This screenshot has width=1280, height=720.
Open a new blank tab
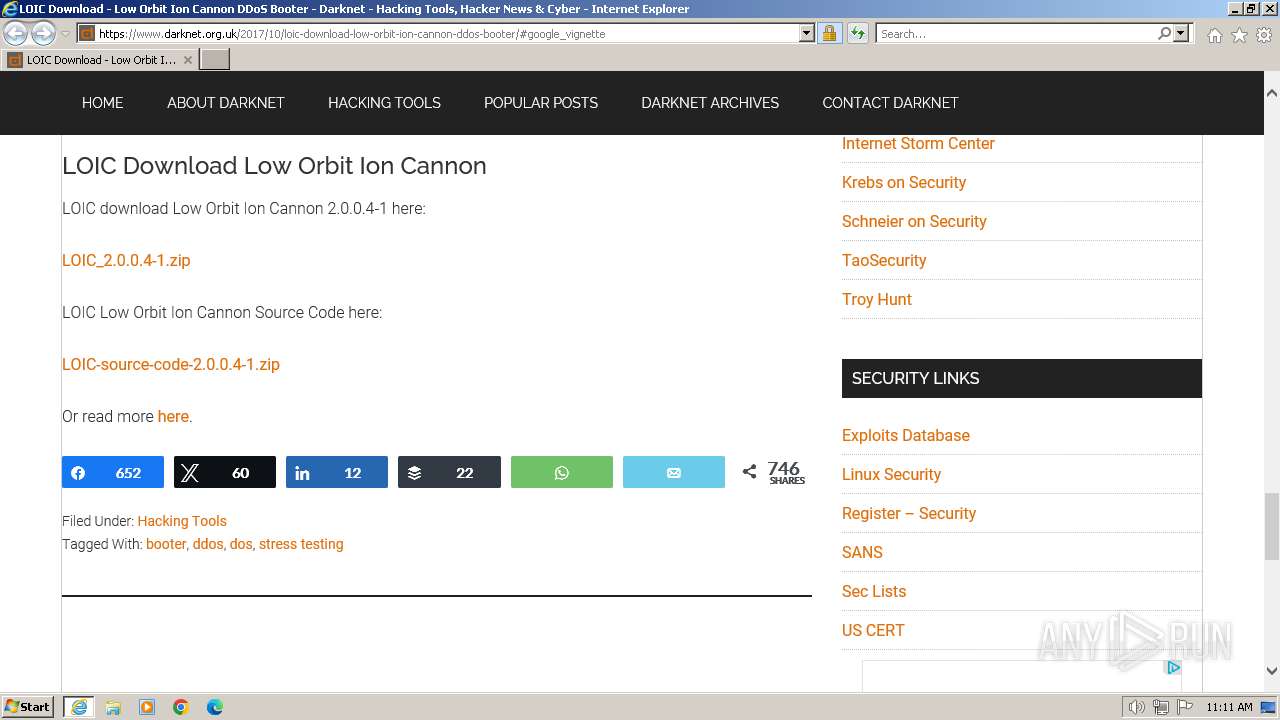point(215,60)
